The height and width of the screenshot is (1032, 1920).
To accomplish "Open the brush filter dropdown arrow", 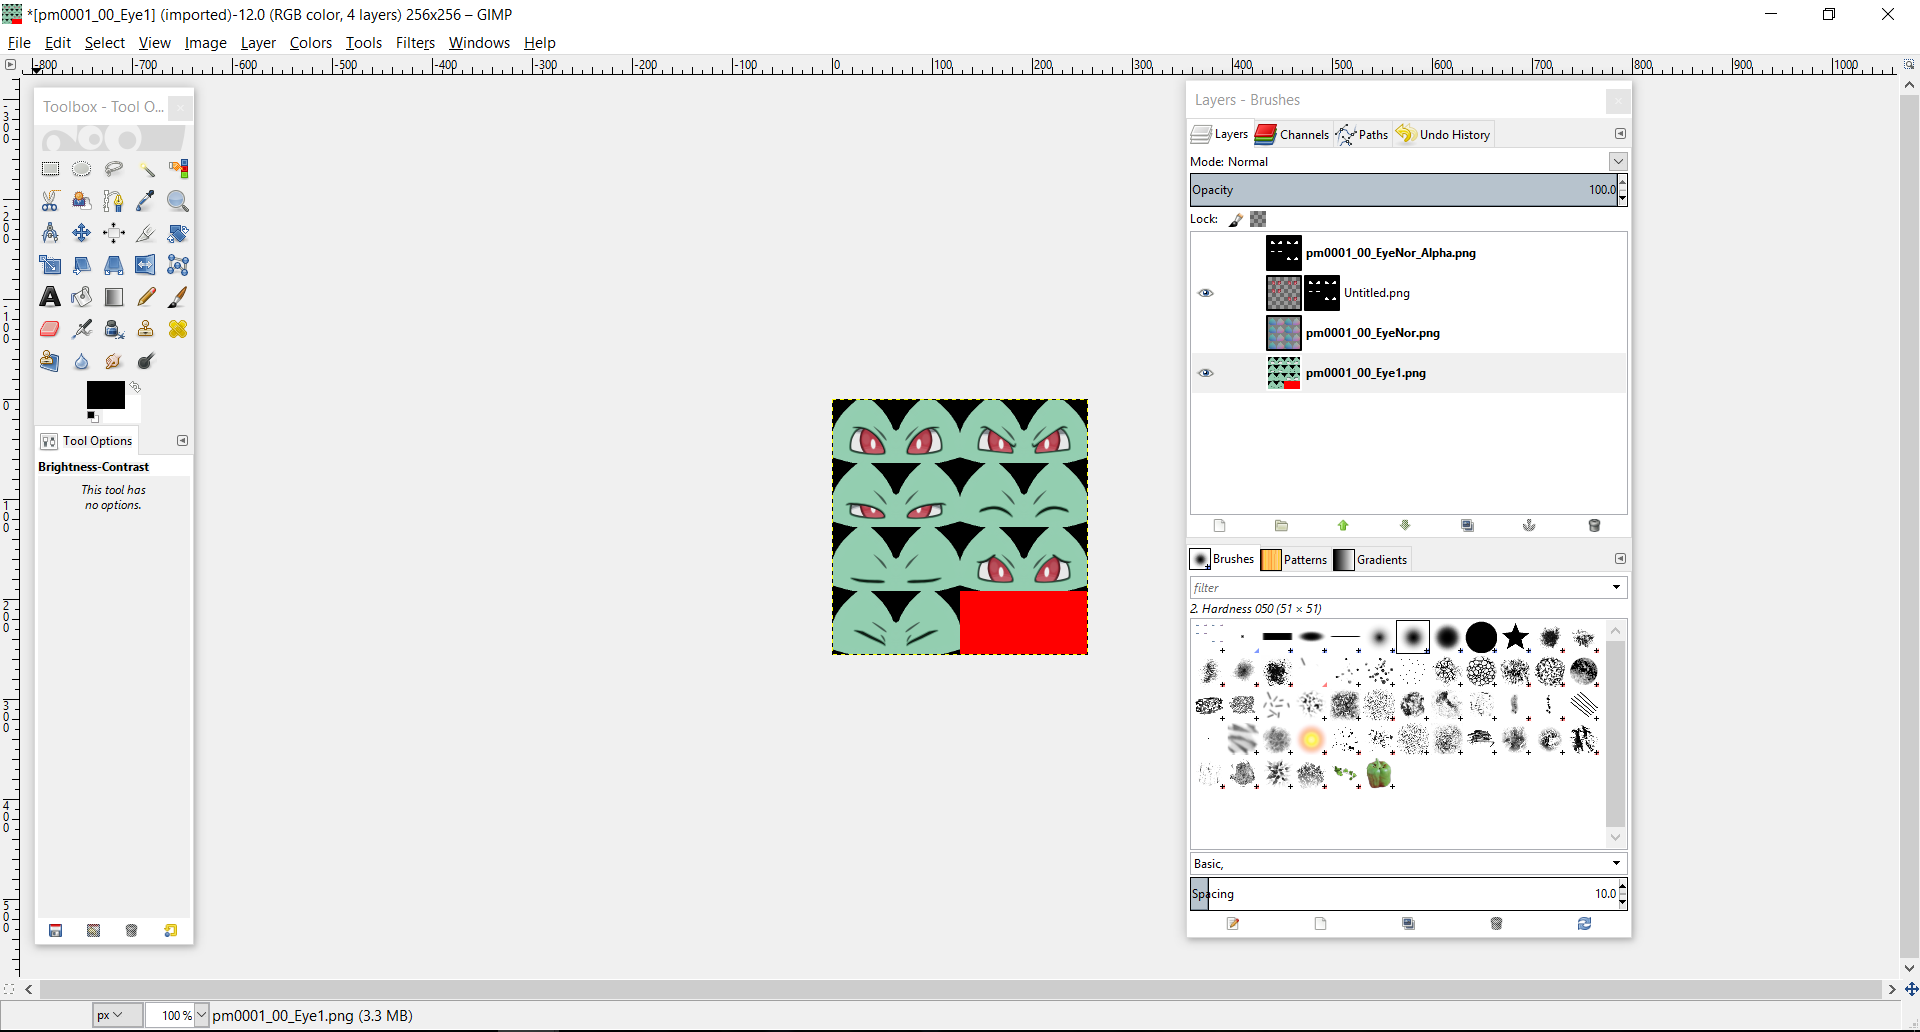I will [x=1616, y=588].
